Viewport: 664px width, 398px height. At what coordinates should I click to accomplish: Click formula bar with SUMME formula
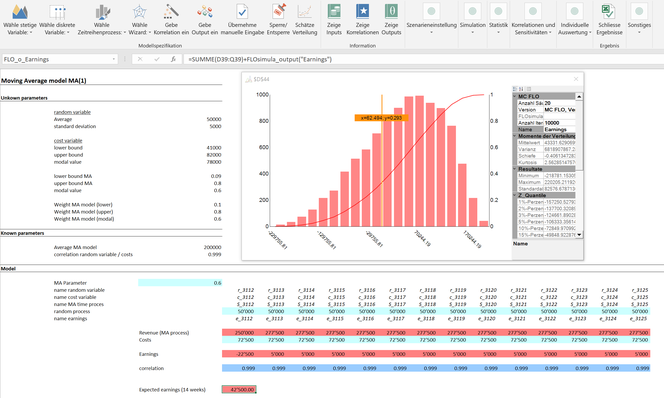[x=423, y=59]
